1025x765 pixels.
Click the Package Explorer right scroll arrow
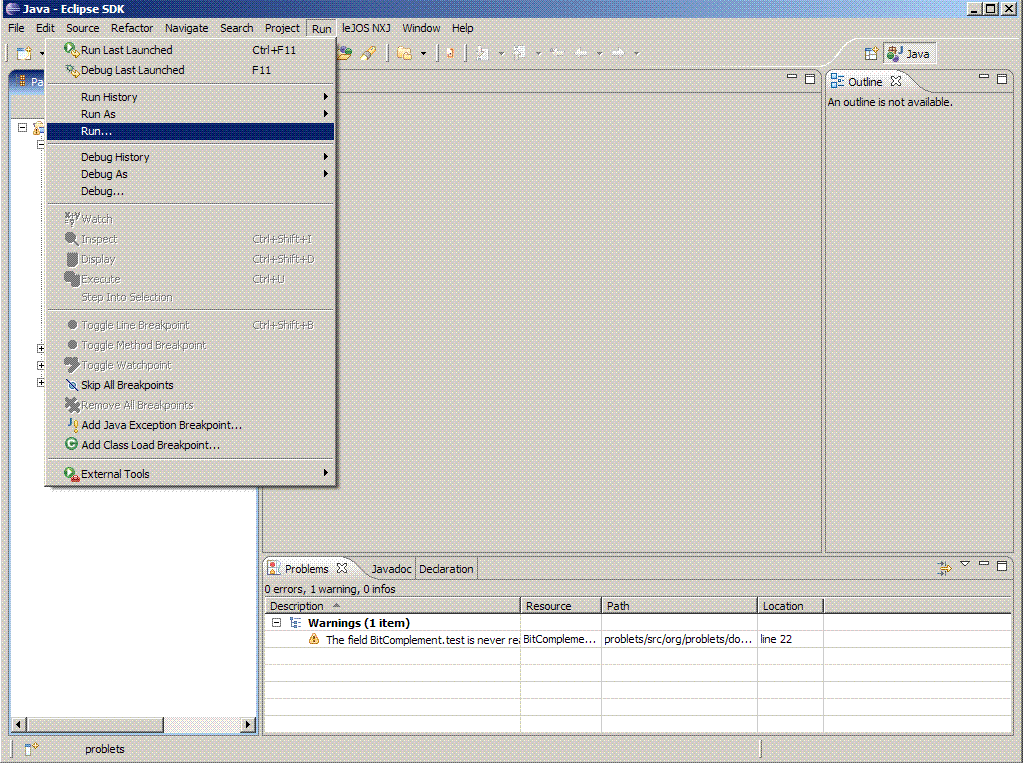coord(248,724)
